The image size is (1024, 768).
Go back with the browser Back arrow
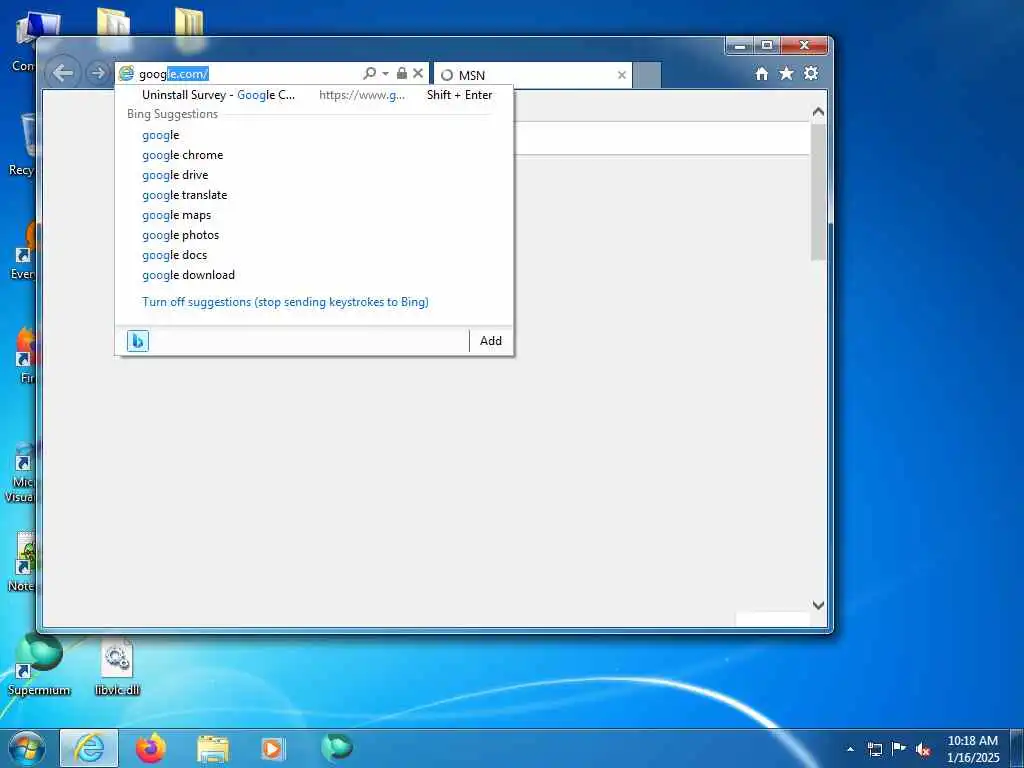click(63, 72)
